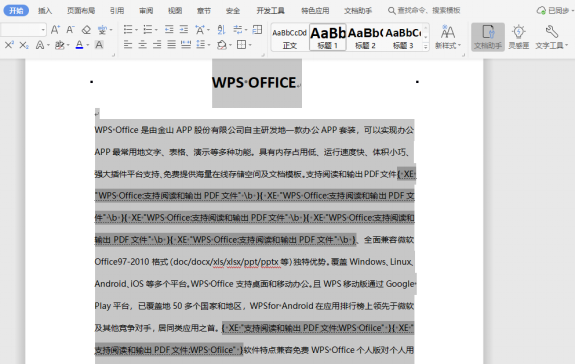This screenshot has height=364, width=576.
Task: Open the paragraph dialog launcher corner arrow
Action: tap(263, 55)
